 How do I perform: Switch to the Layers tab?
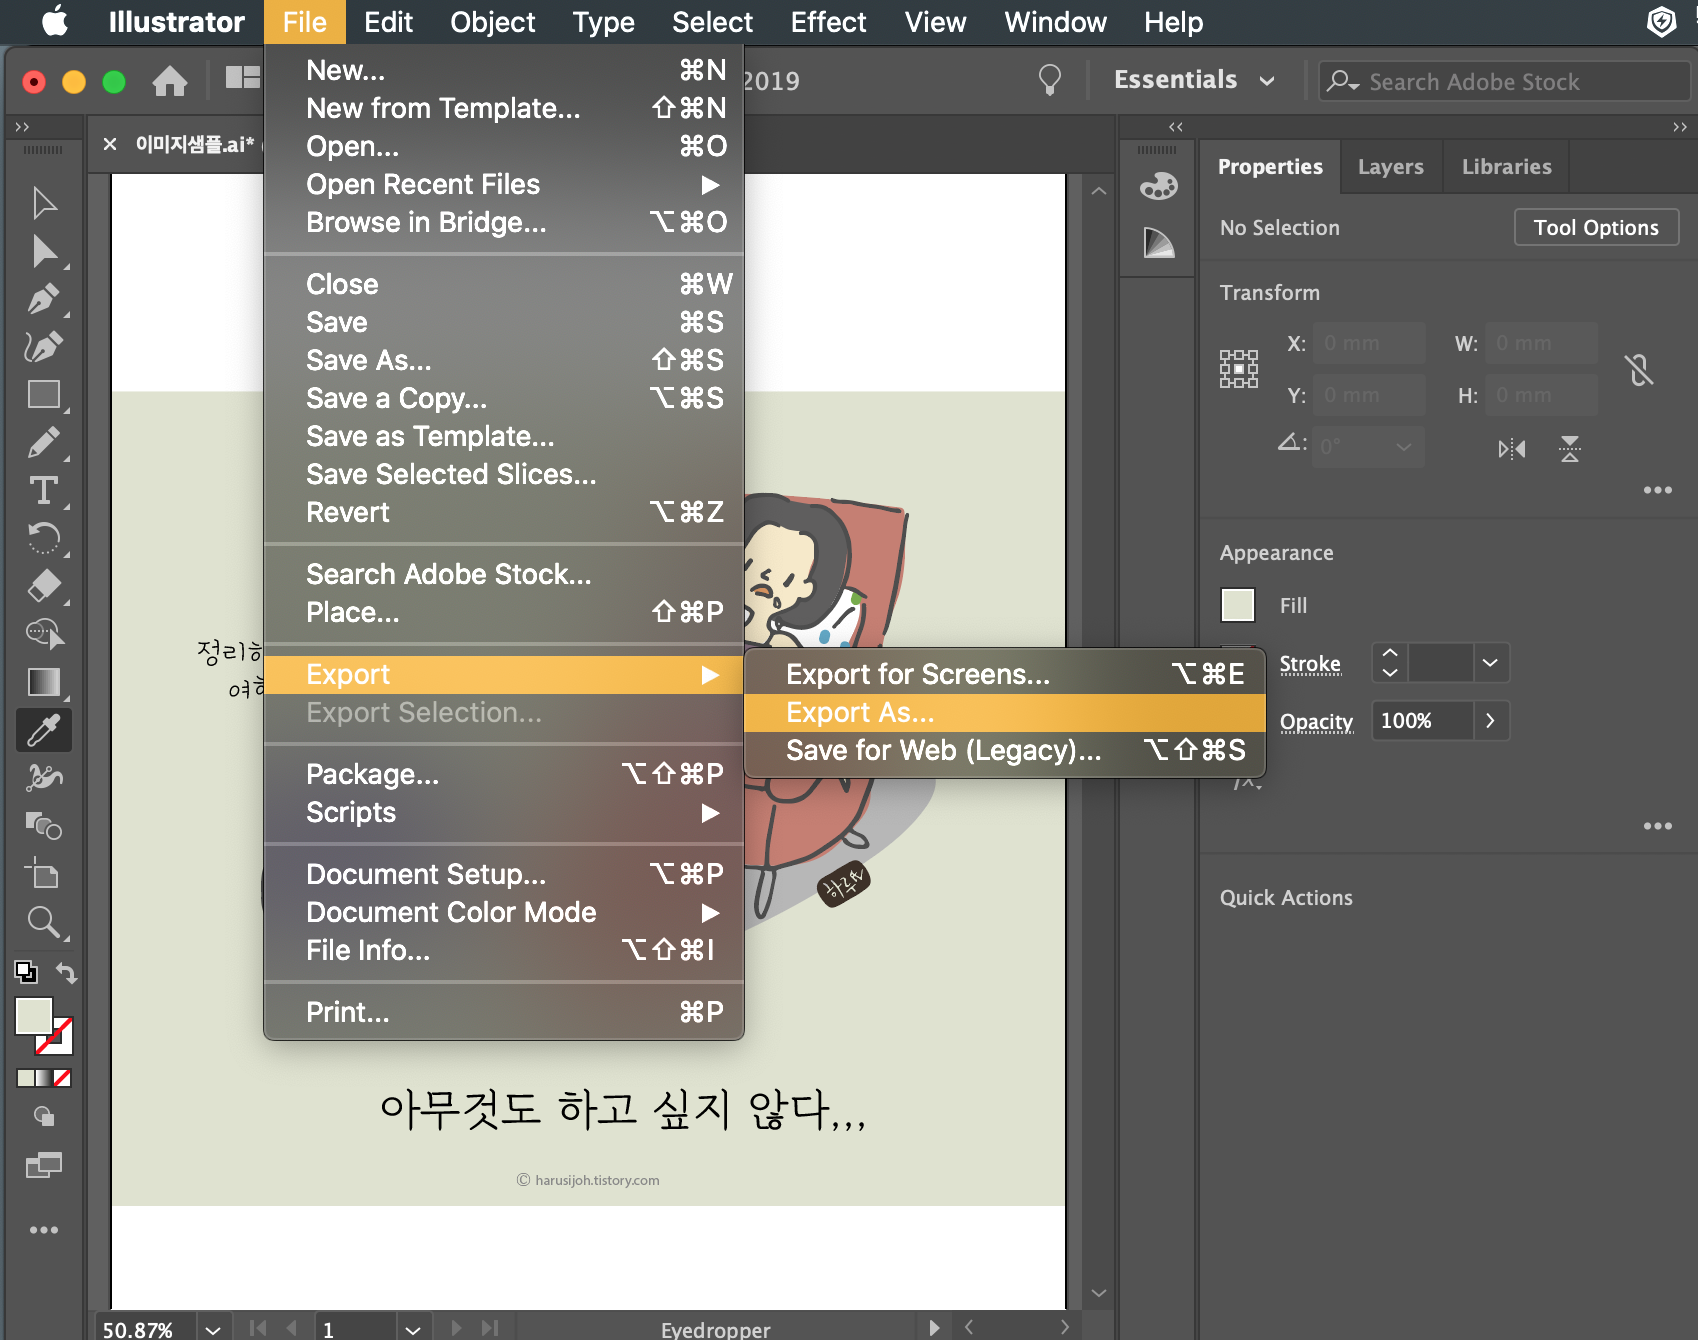tap(1390, 167)
